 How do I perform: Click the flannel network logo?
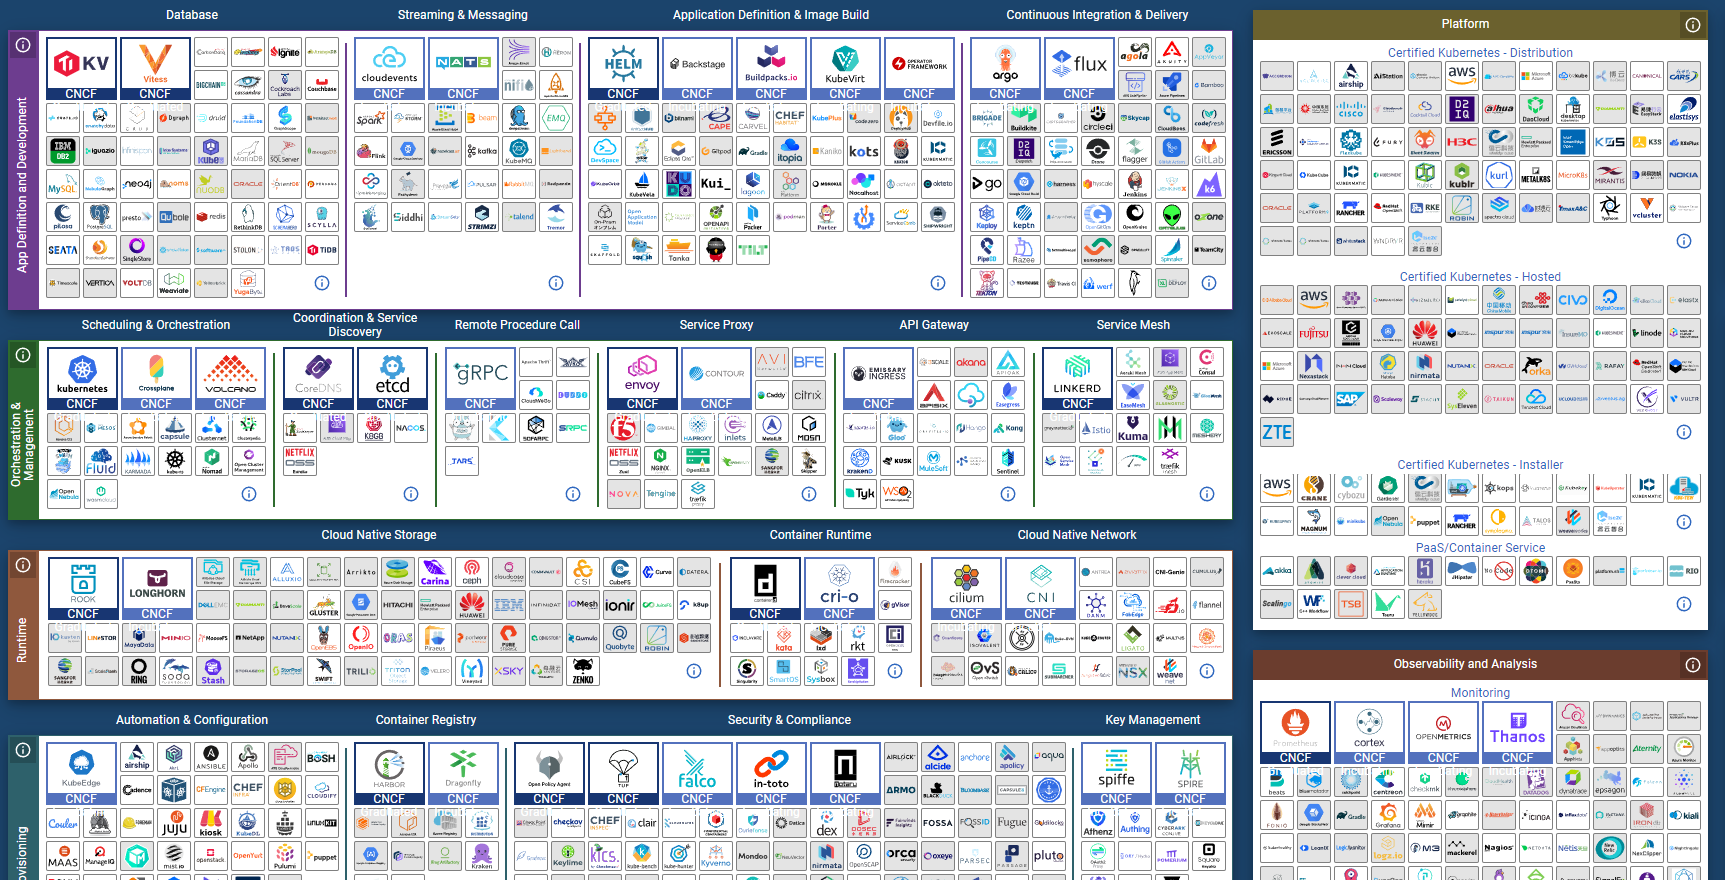pos(1207,605)
